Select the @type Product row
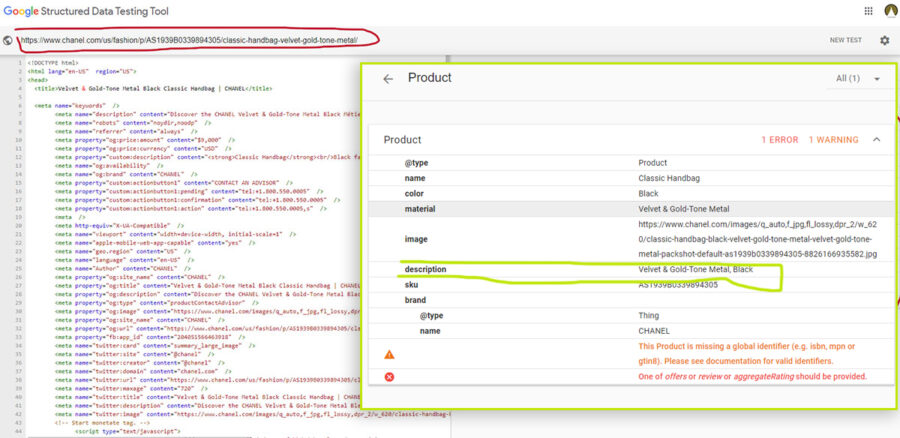The width and height of the screenshot is (900, 438). pyautogui.click(x=631, y=163)
